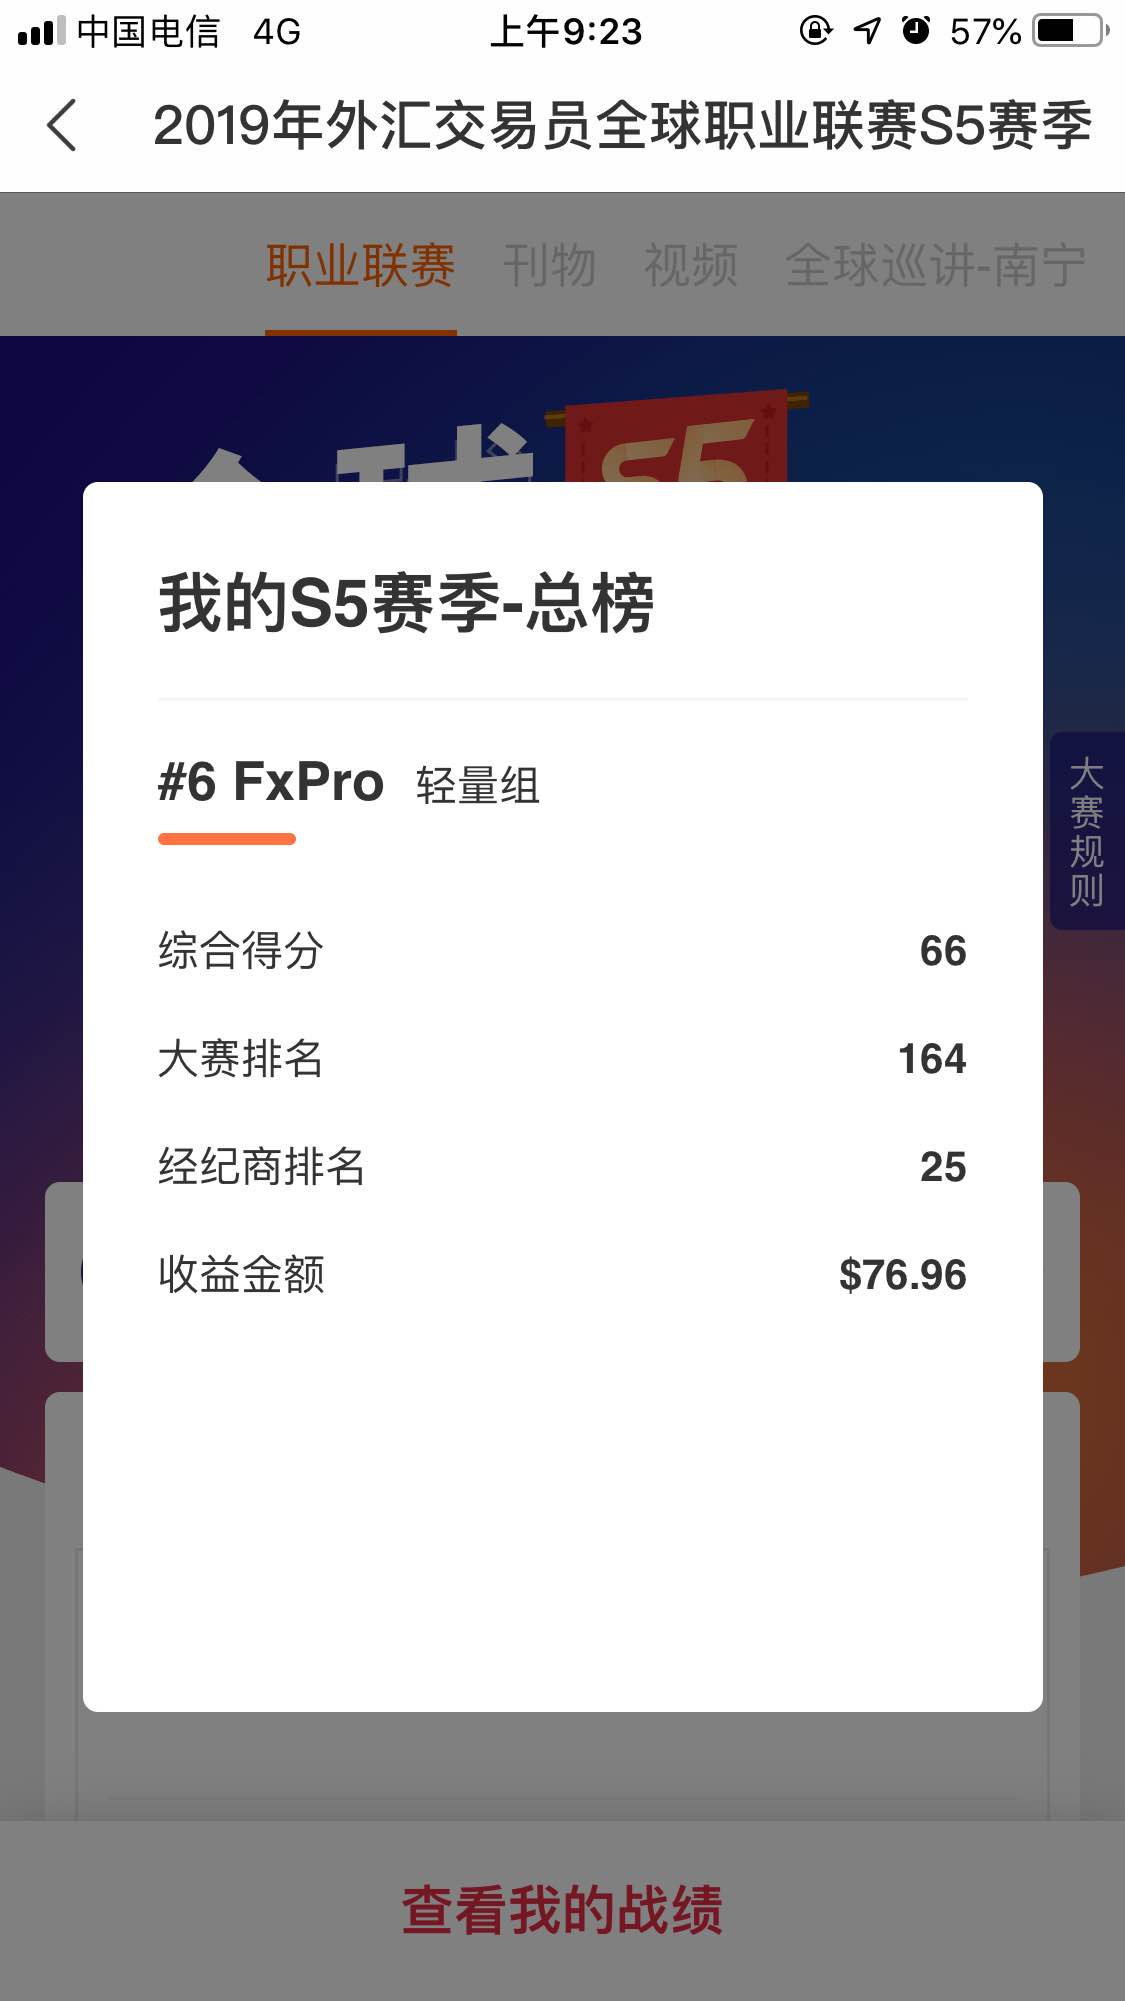1125x2001 pixels.
Task: Tap the 查看我的战绩 button
Action: [x=562, y=1910]
